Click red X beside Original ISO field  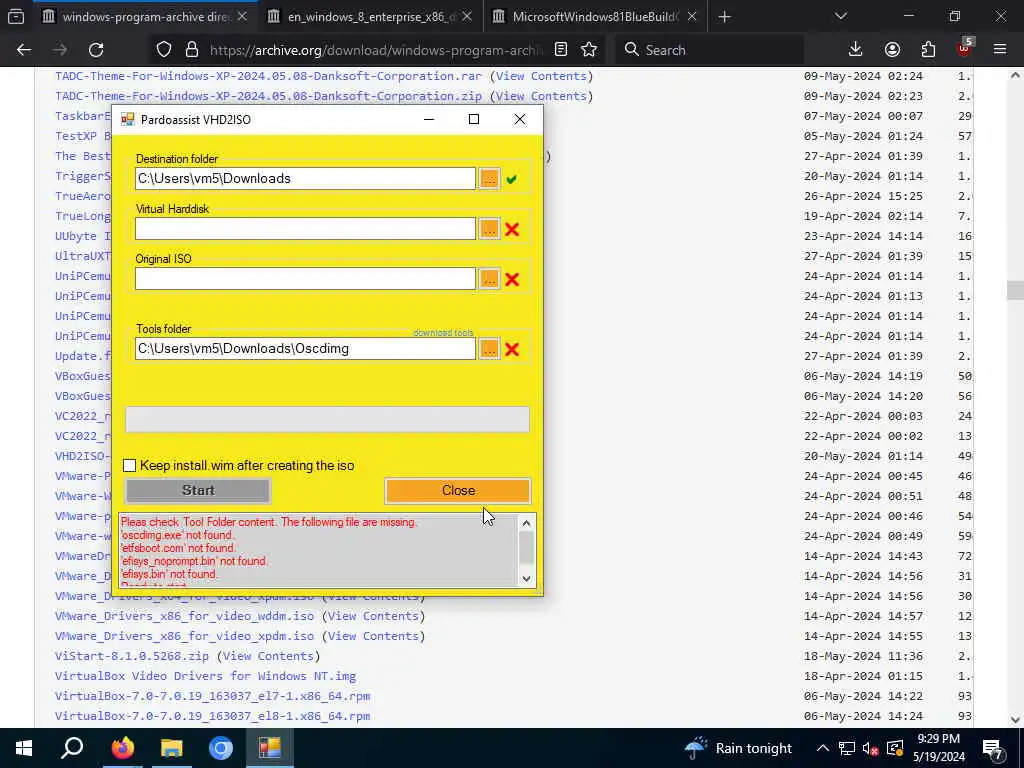(512, 280)
